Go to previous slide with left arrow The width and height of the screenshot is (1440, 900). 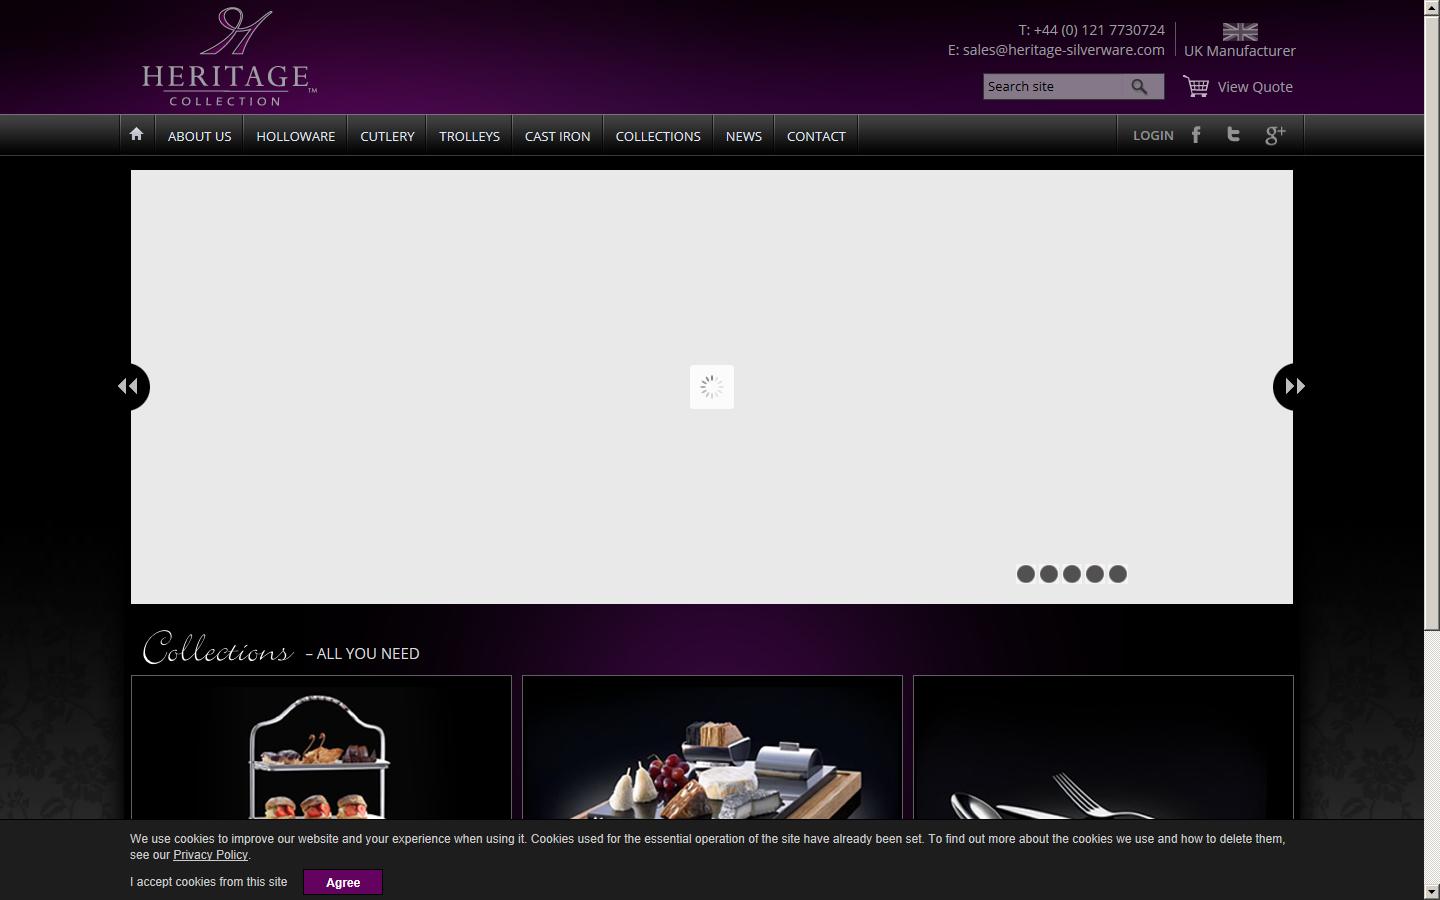pos(128,386)
